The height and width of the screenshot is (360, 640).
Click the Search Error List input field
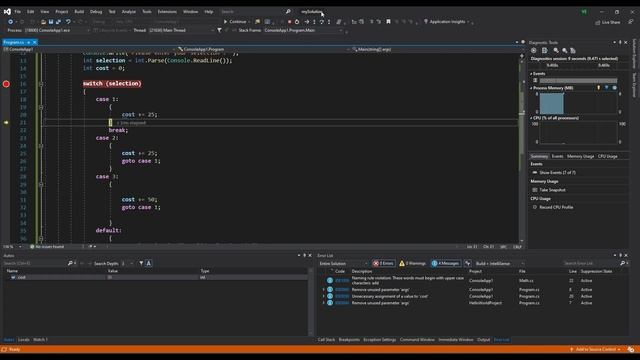click(591, 263)
